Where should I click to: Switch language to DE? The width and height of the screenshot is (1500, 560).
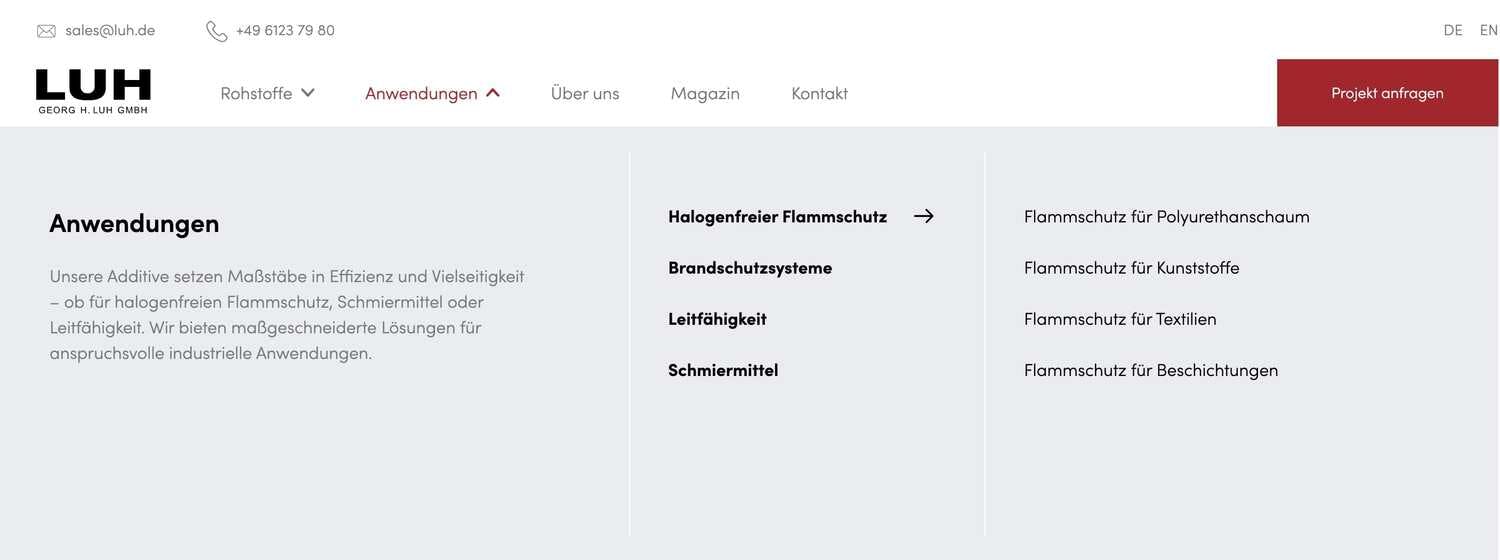pos(1453,30)
